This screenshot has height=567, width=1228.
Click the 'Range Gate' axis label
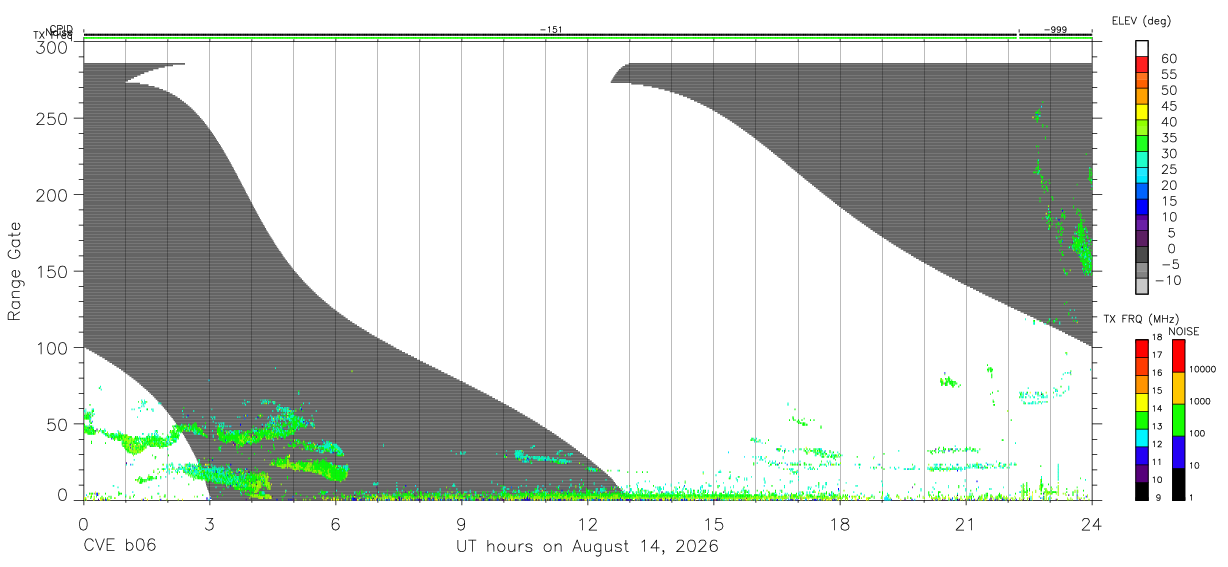click(x=15, y=272)
